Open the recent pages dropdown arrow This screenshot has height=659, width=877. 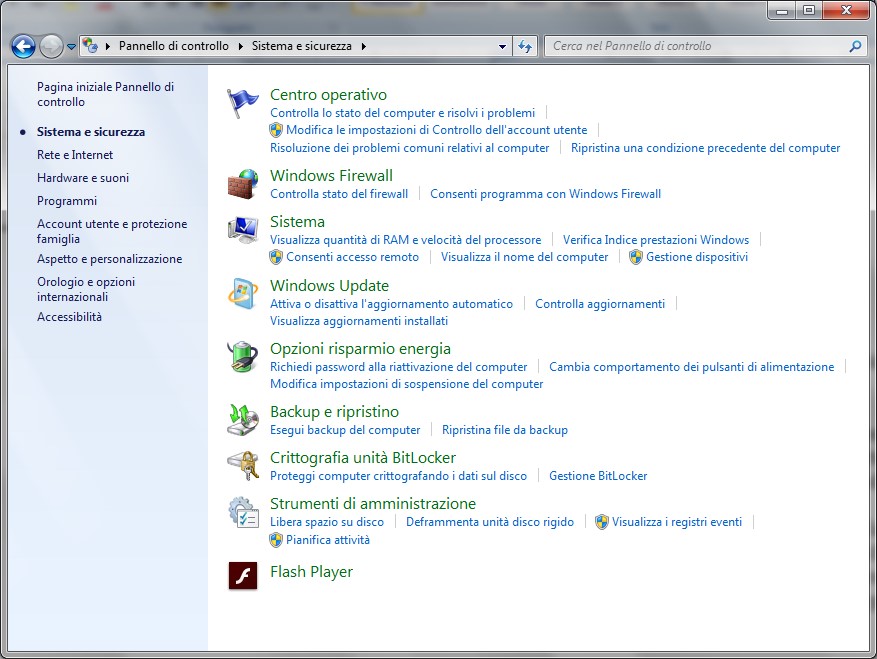pos(71,47)
